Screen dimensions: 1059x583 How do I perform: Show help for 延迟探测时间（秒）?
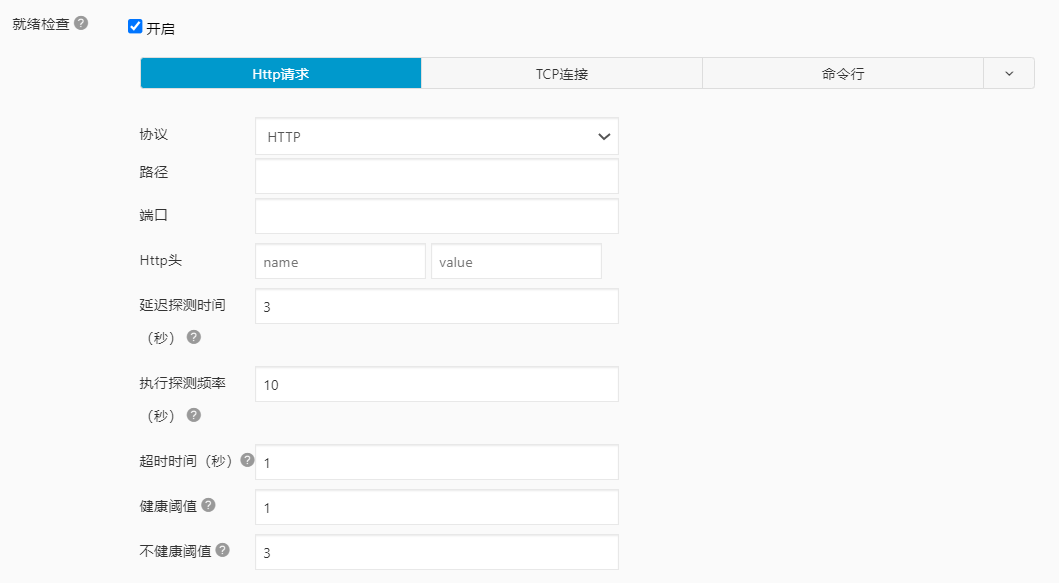pyautogui.click(x=194, y=337)
